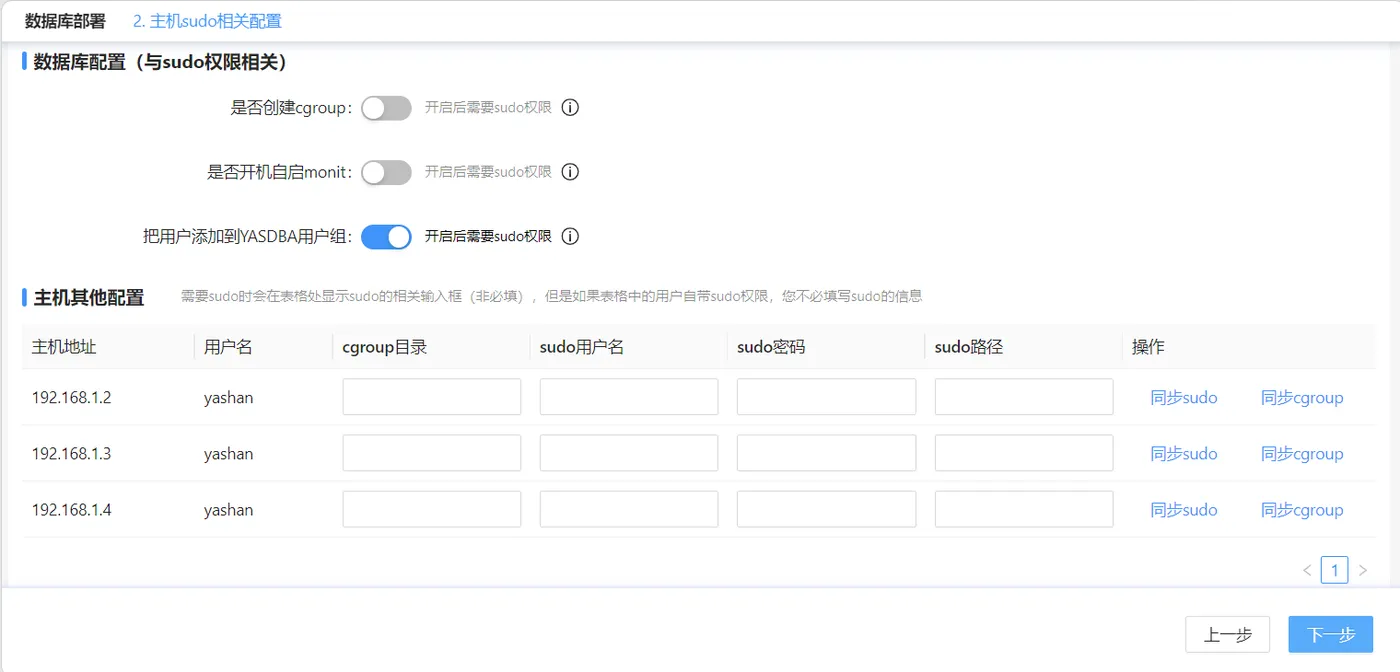Turn off 把用户添加到YASDBA用户组 switch
This screenshot has height=672, width=1400.
click(386, 237)
